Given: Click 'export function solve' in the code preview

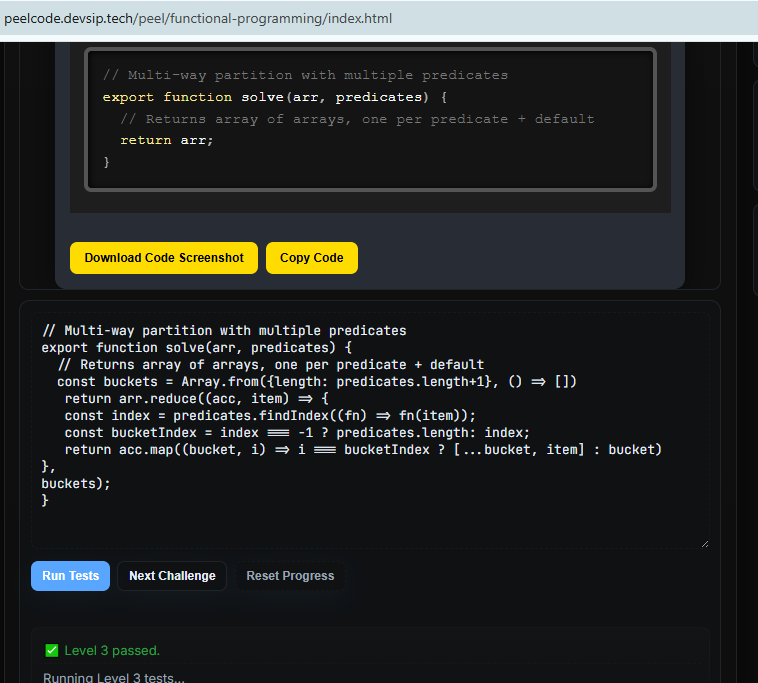Looking at the screenshot, I should point(275,97).
